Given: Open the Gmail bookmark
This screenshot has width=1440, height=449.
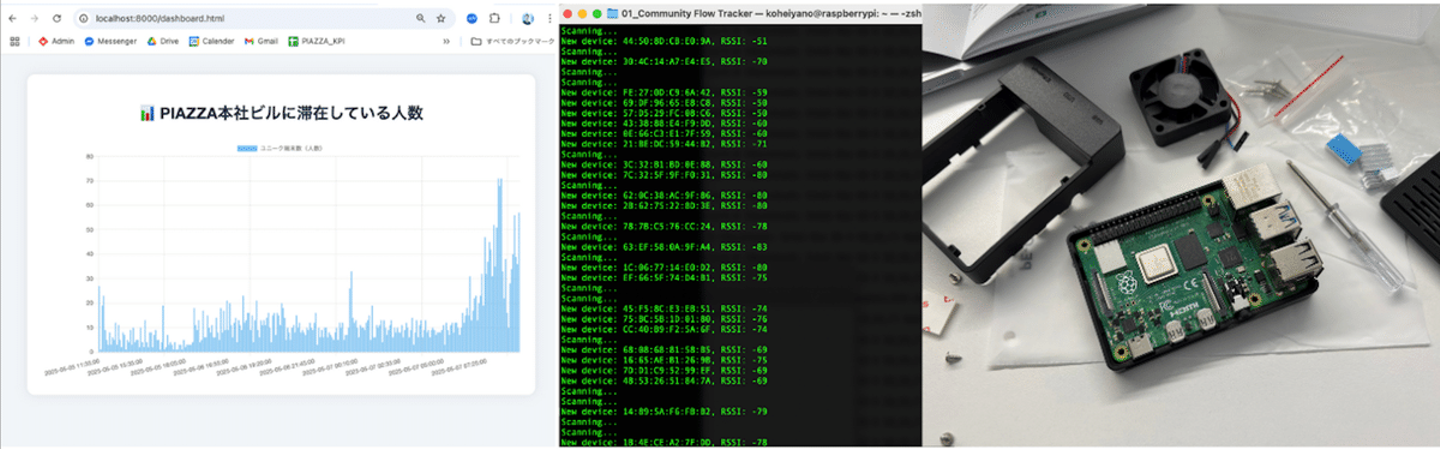Looking at the screenshot, I should coord(262,41).
